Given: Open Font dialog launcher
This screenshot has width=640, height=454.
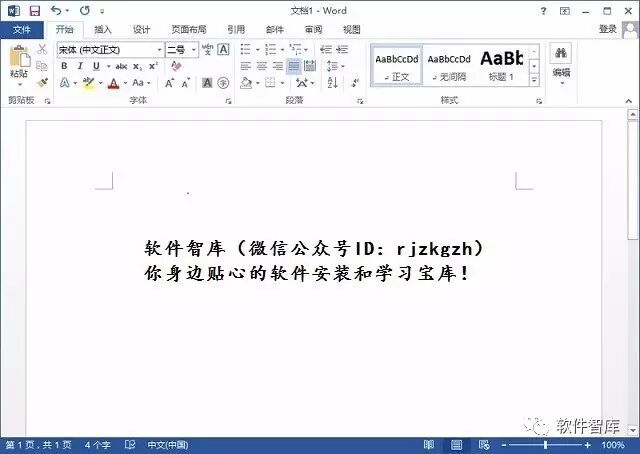Looking at the screenshot, I should pos(228,101).
